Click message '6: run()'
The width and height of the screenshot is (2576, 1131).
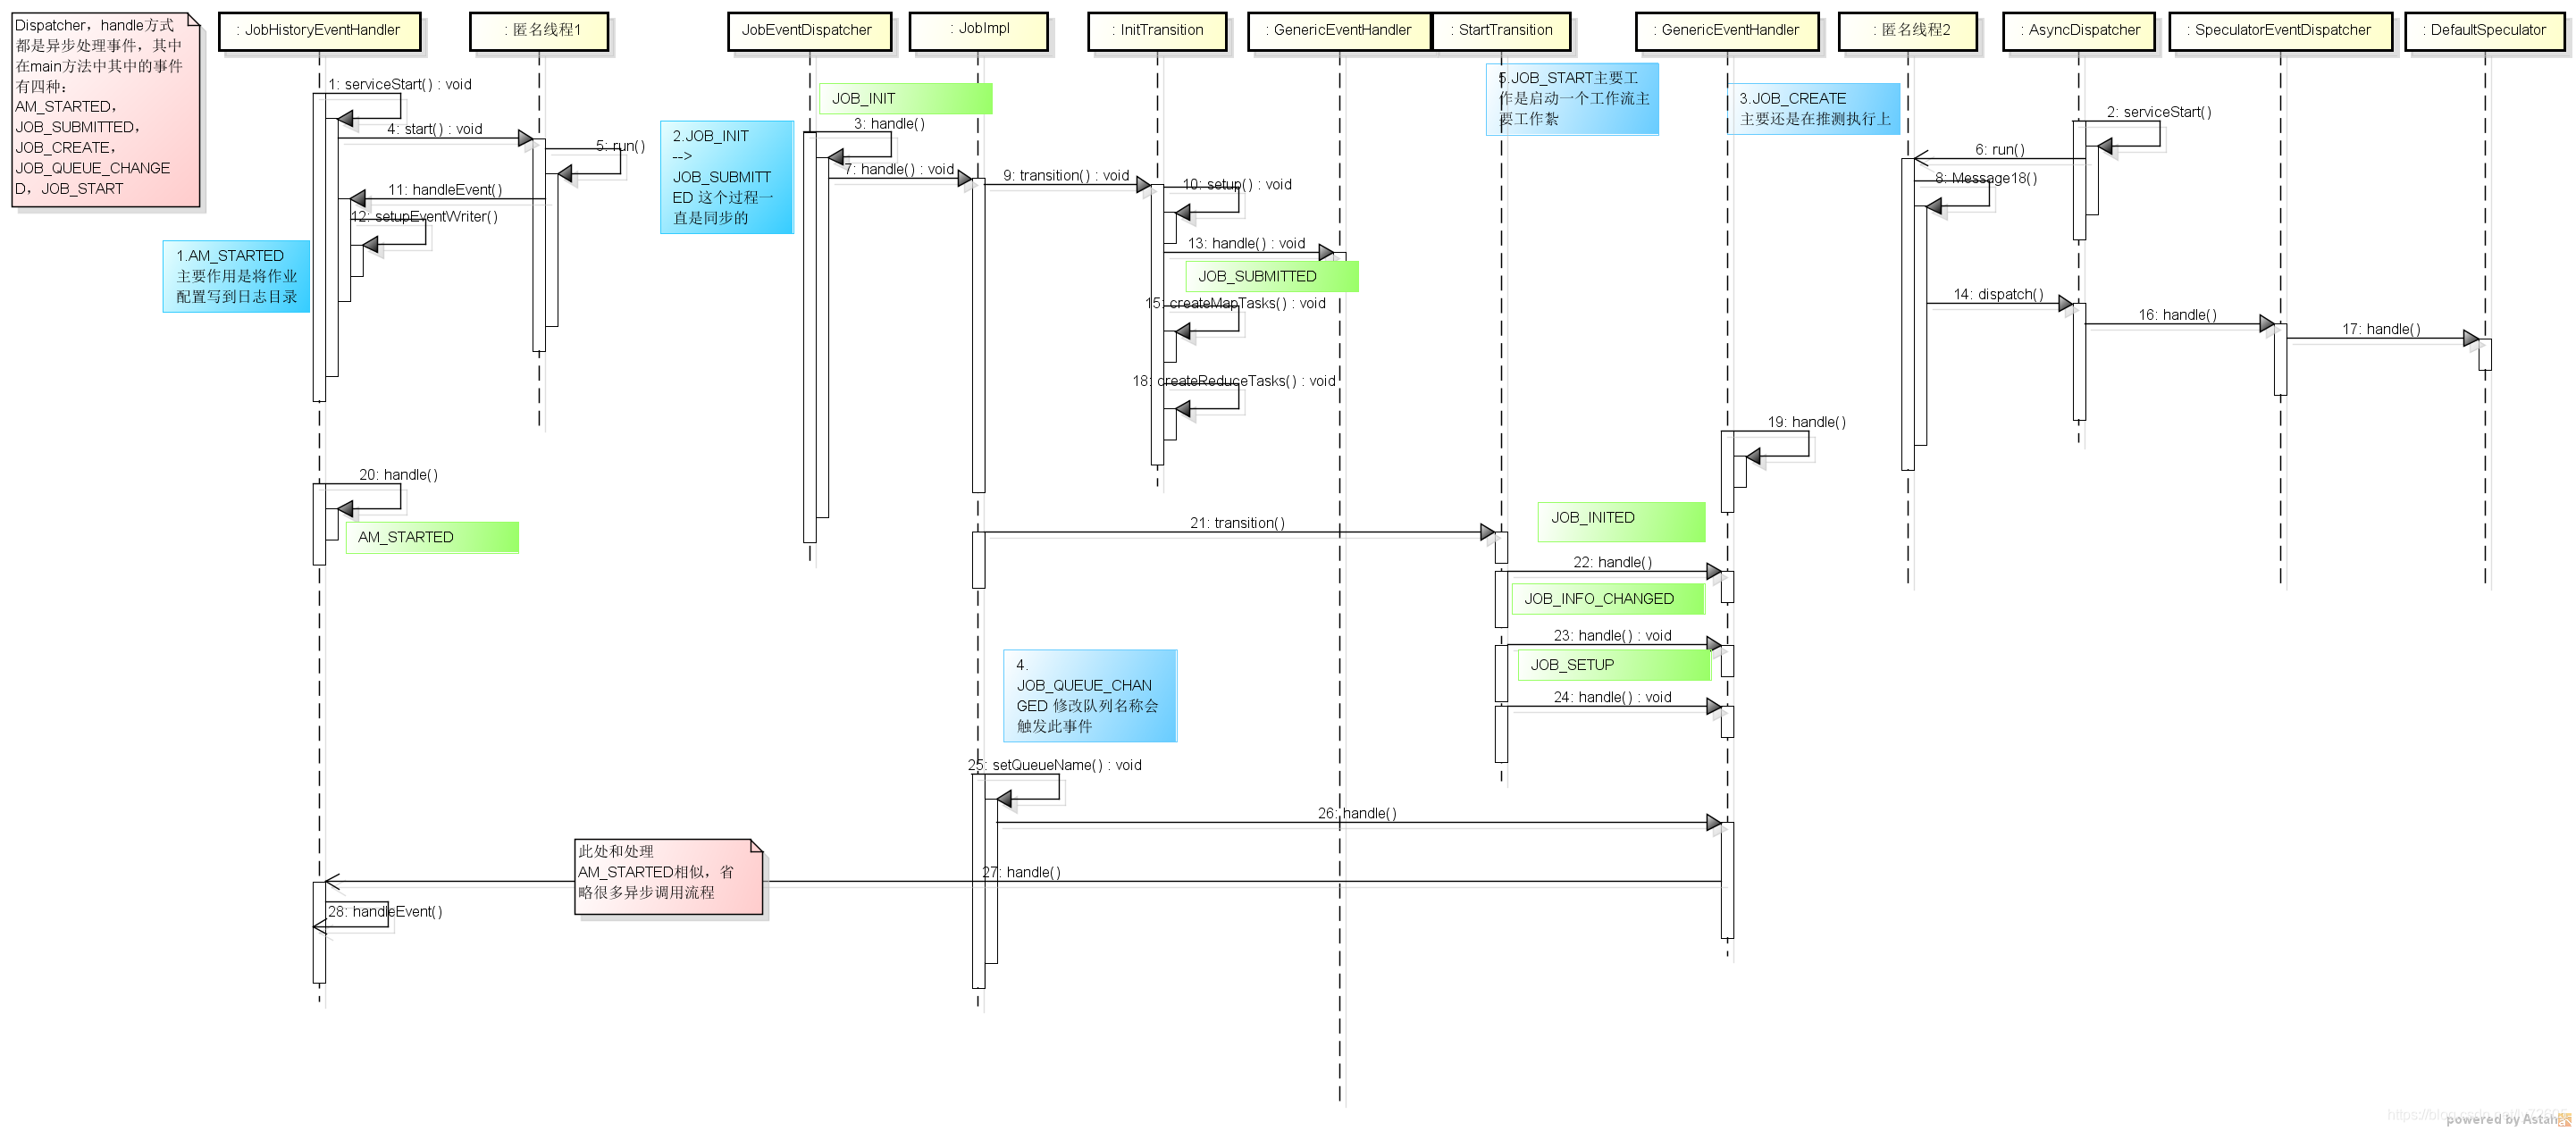[x=2000, y=149]
